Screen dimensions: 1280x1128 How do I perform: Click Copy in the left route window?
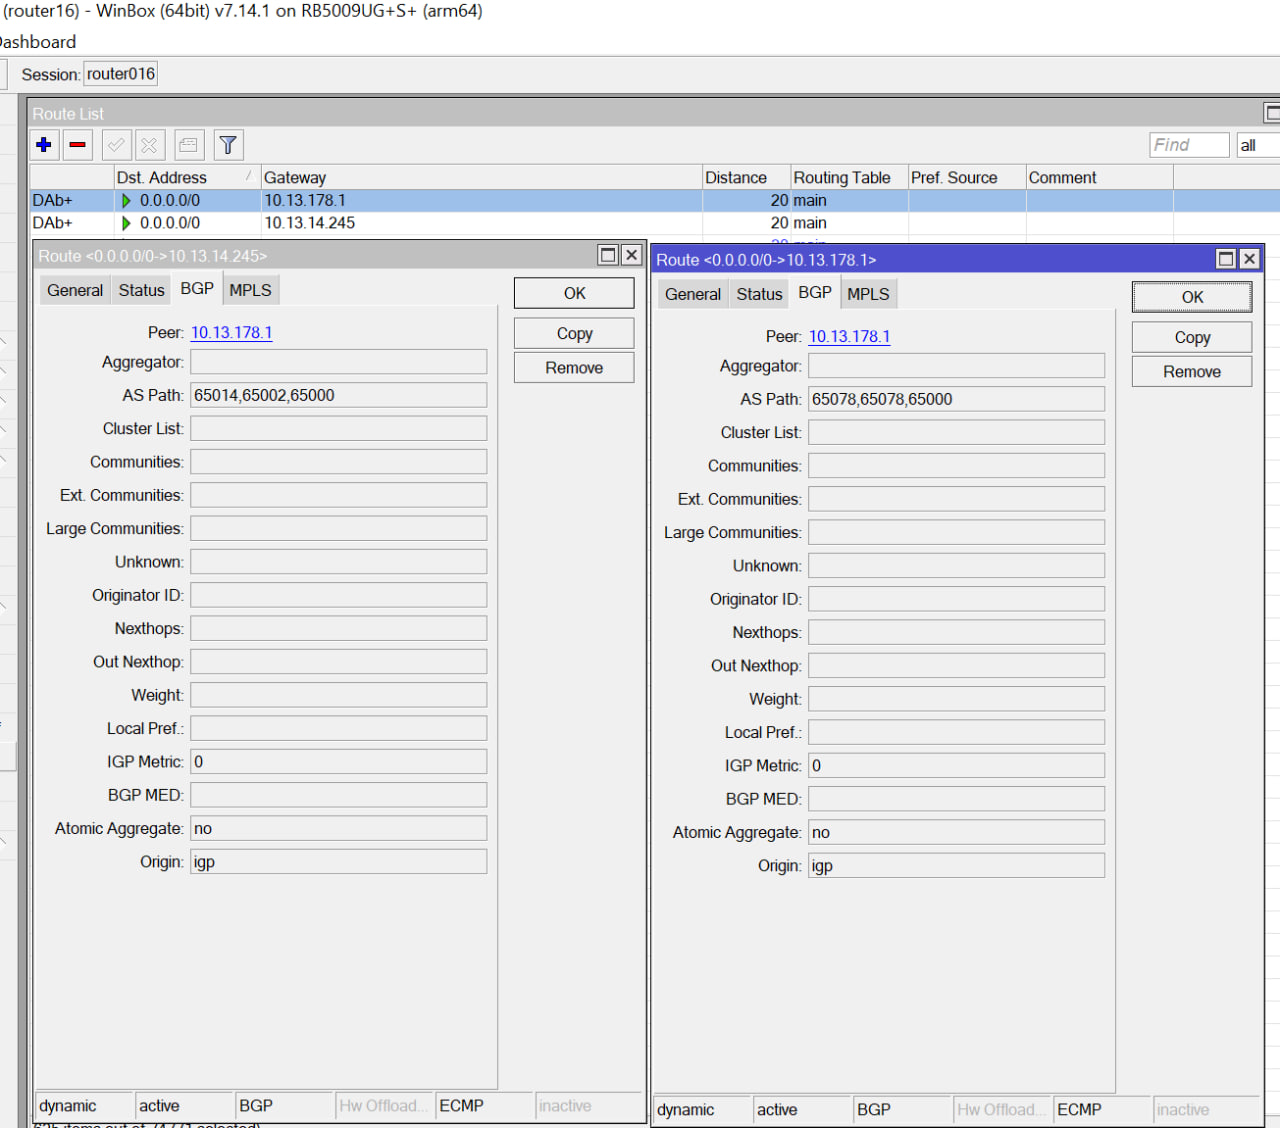pos(574,334)
